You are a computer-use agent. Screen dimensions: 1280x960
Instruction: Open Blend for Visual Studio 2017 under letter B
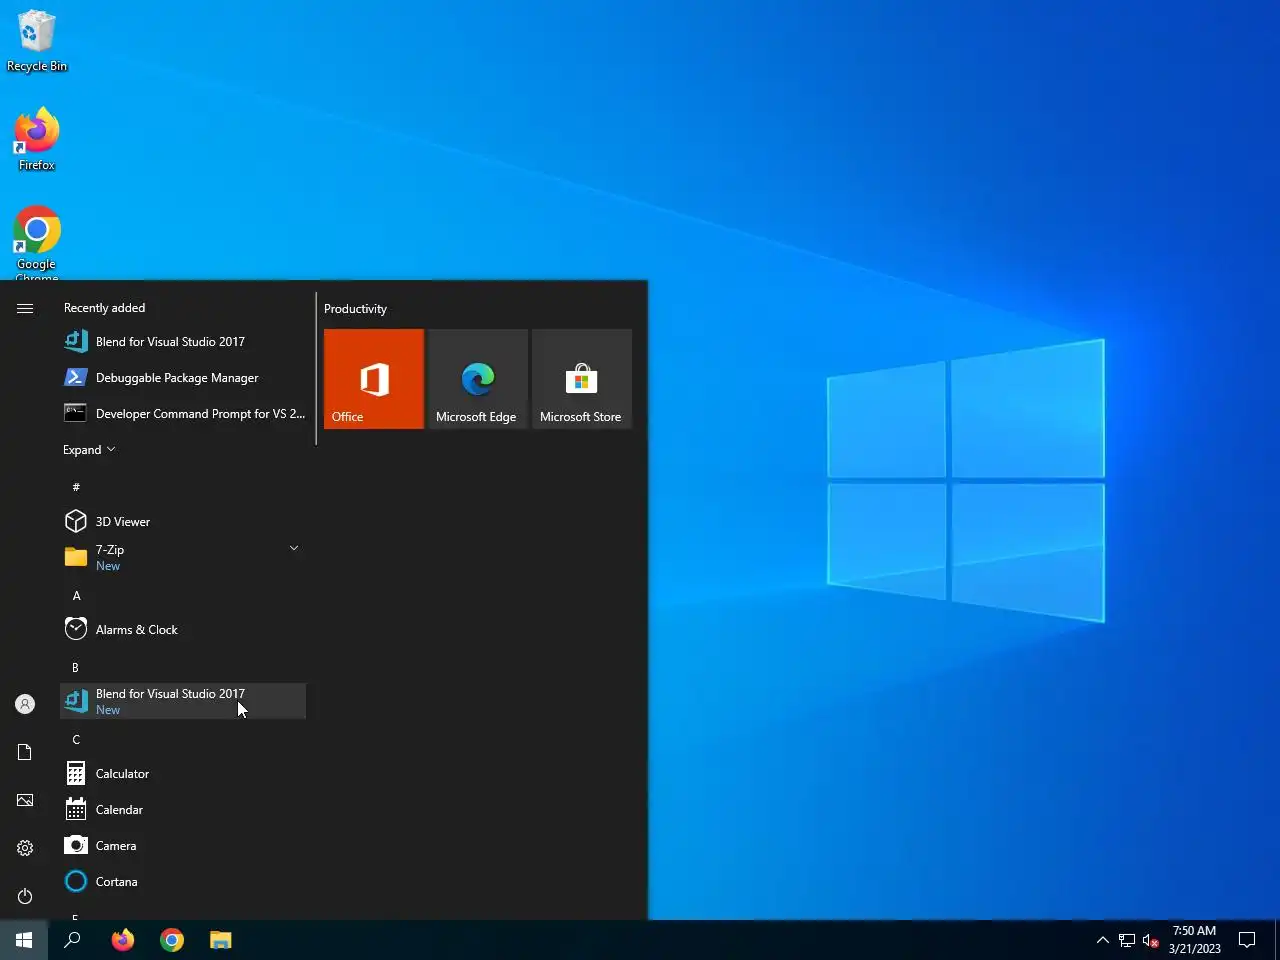tap(183, 702)
